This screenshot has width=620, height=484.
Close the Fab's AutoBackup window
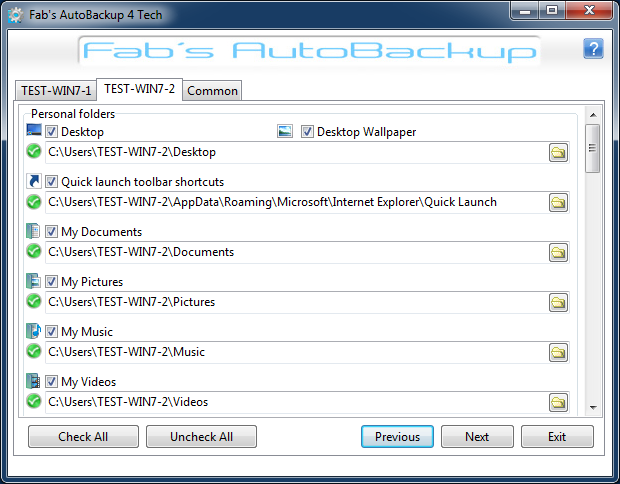(x=589, y=11)
